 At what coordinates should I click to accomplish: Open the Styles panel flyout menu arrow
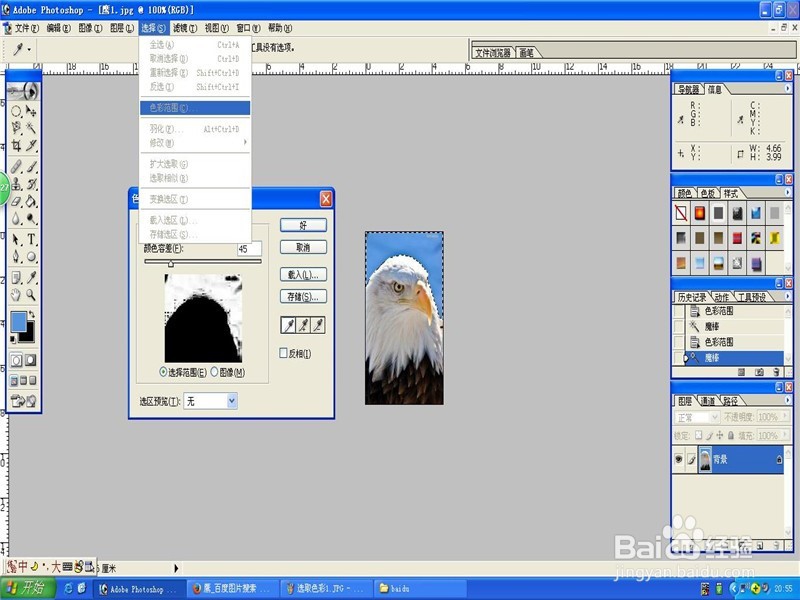(x=787, y=192)
